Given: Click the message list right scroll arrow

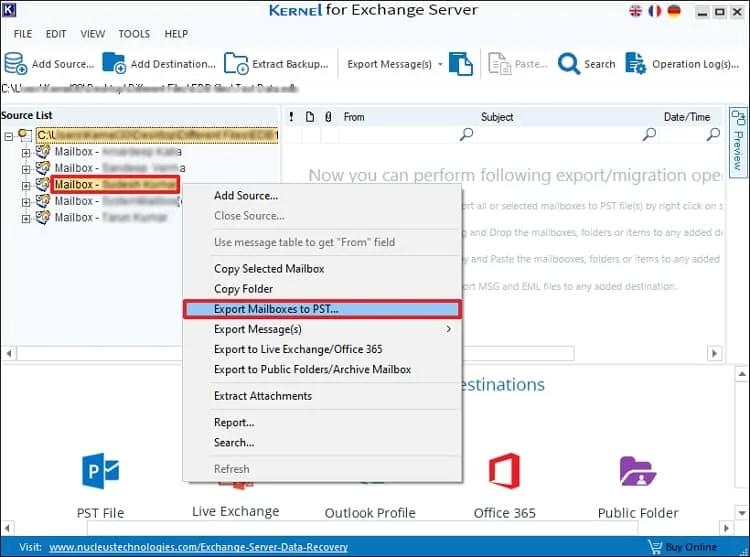Looking at the screenshot, I should pos(714,353).
